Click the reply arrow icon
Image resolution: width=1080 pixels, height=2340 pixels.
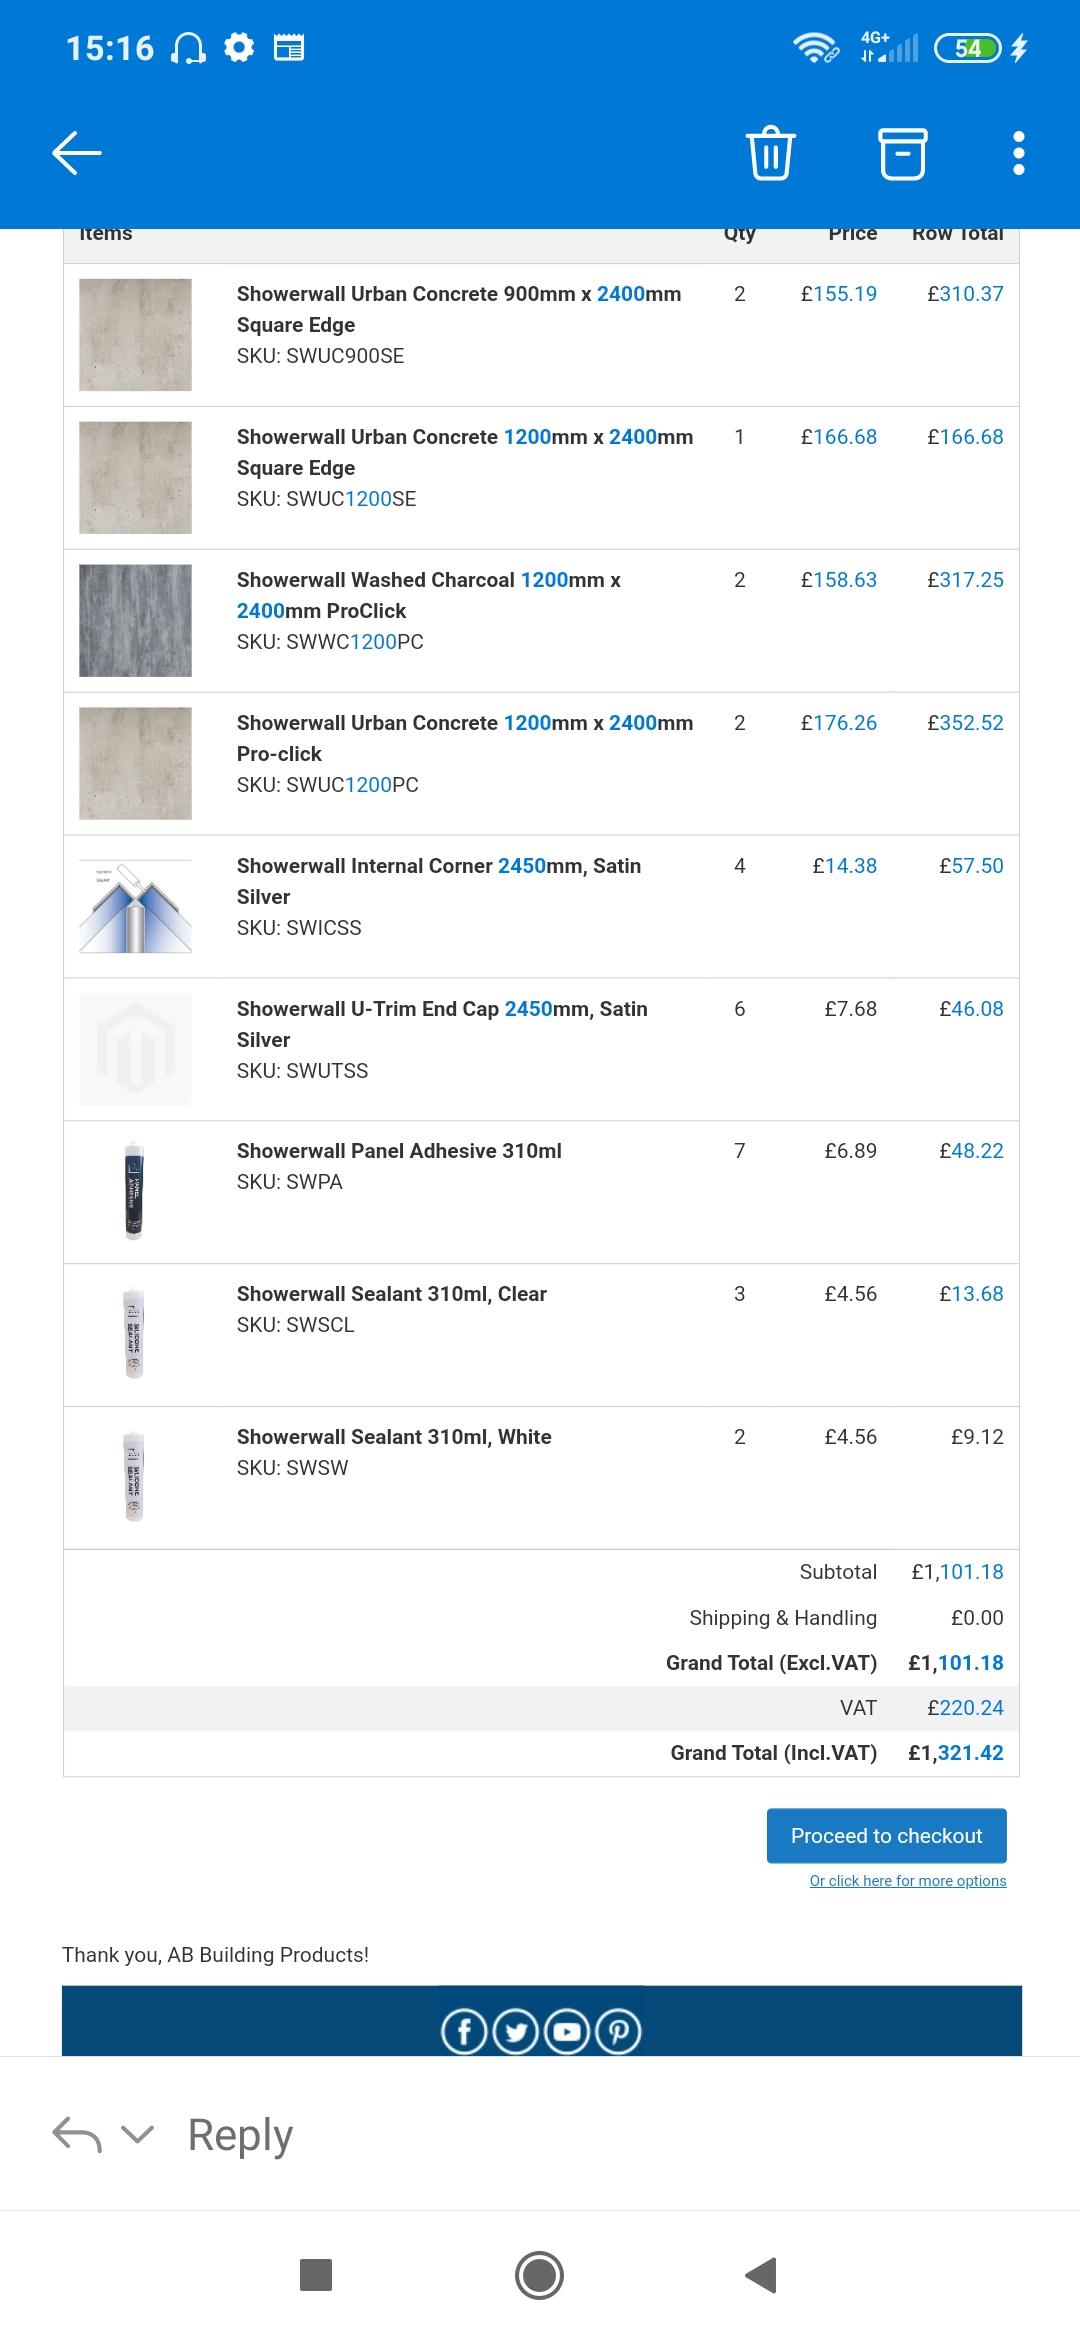[77, 2134]
